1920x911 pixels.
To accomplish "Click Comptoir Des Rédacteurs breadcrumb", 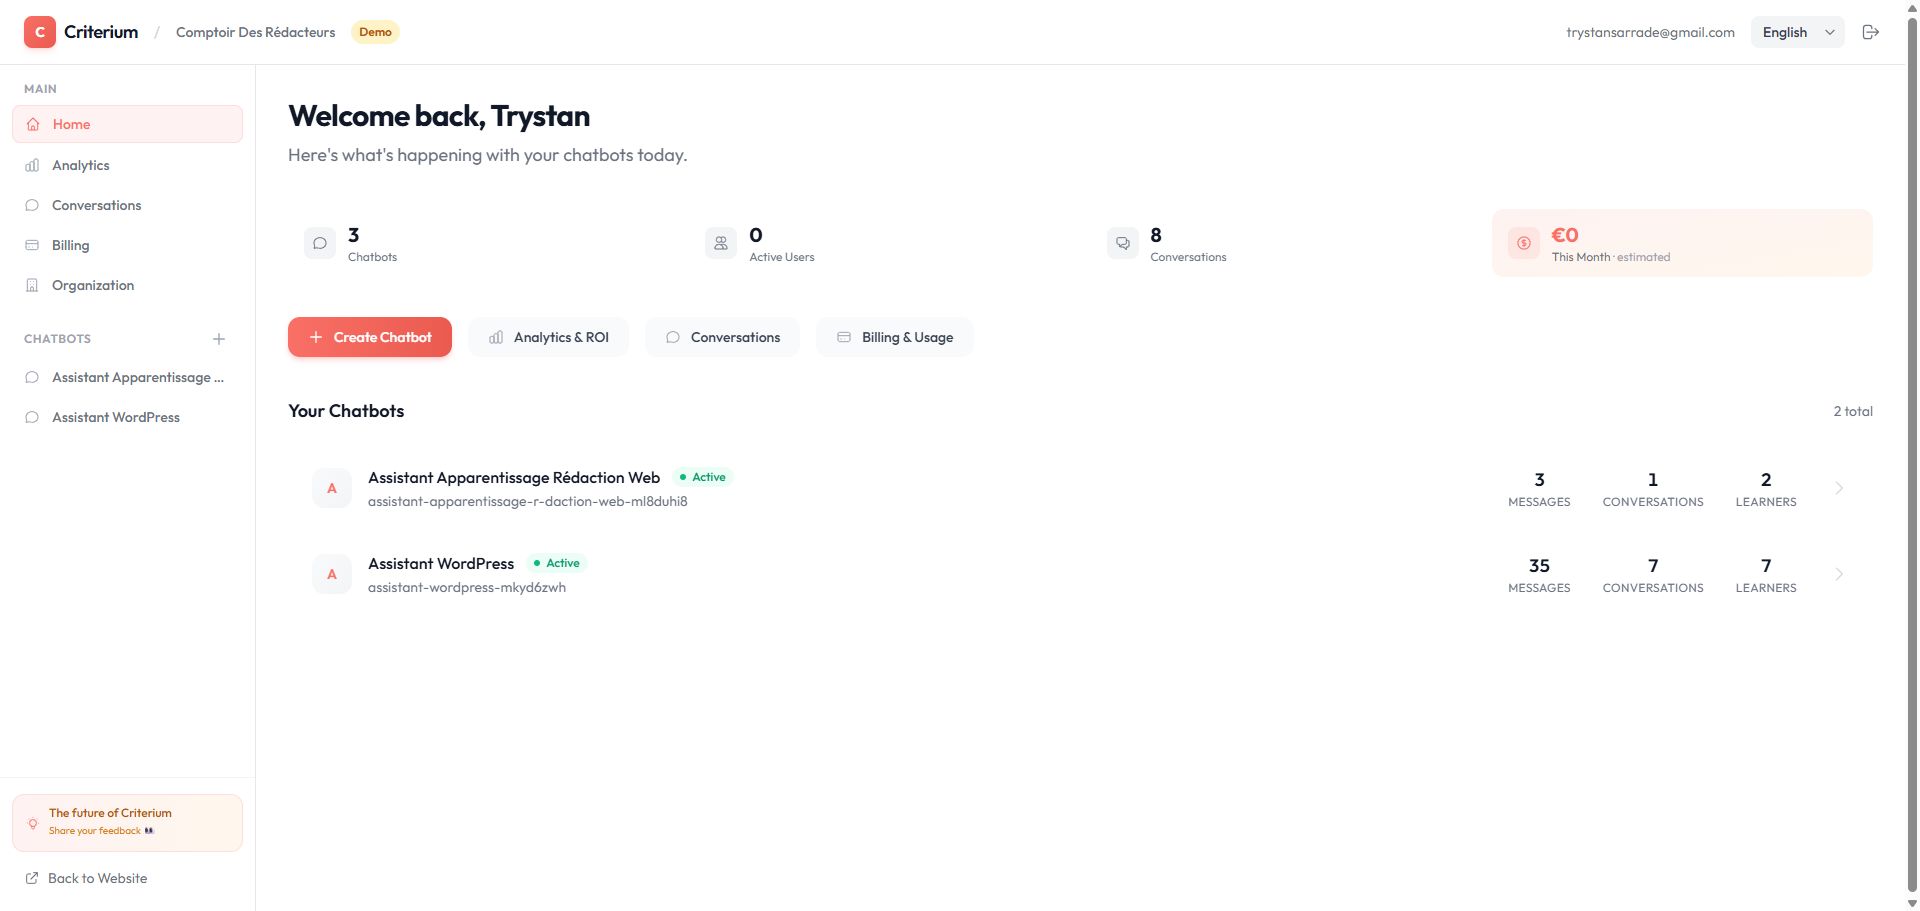I will (x=255, y=31).
